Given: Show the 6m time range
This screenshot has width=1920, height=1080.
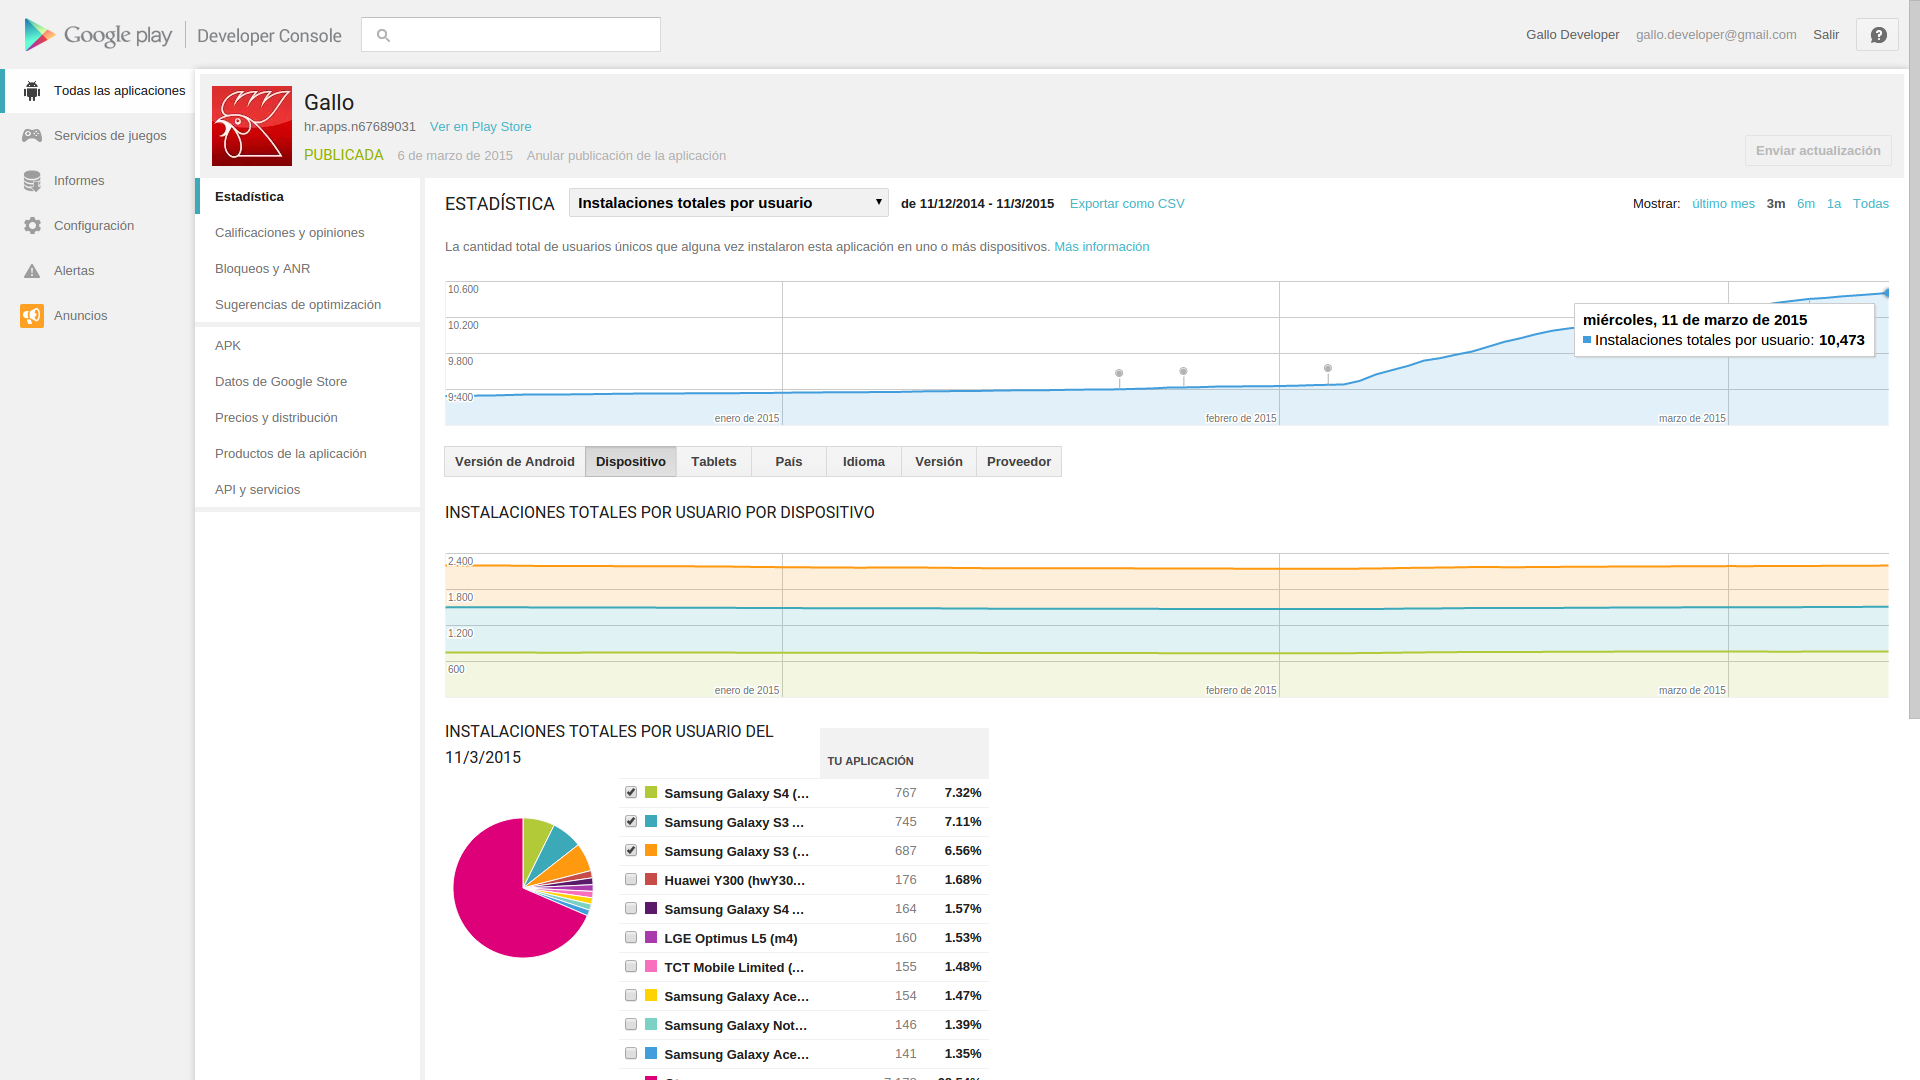Looking at the screenshot, I should pos(1805,204).
